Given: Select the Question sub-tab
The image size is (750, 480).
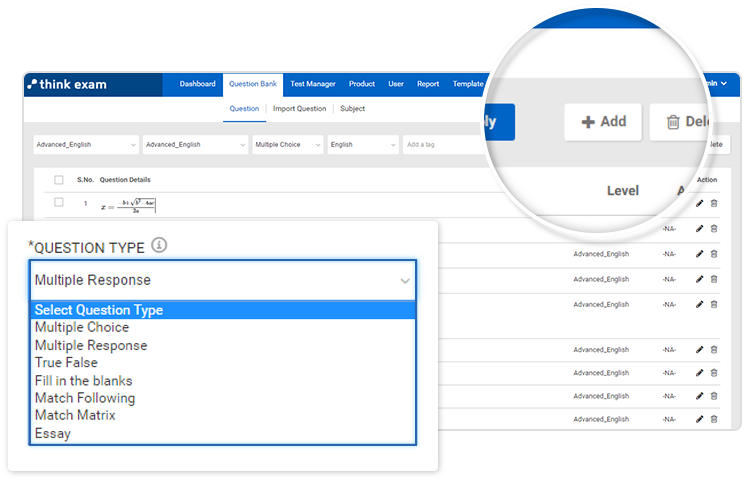Looking at the screenshot, I should point(244,109).
